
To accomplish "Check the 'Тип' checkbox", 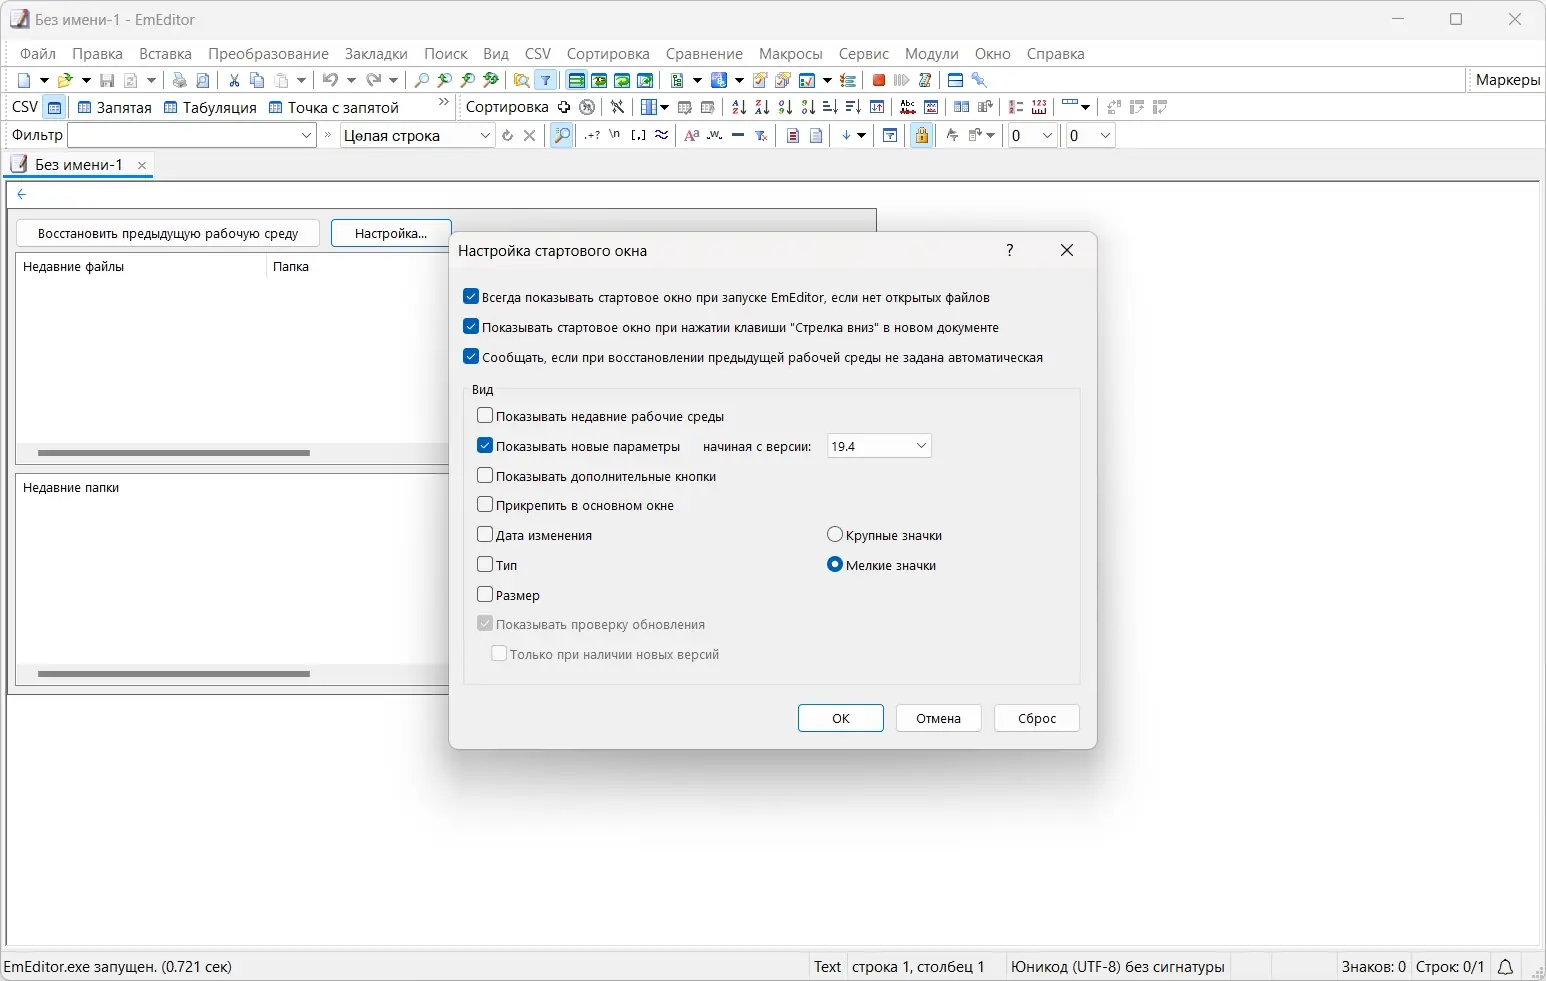I will (x=485, y=565).
